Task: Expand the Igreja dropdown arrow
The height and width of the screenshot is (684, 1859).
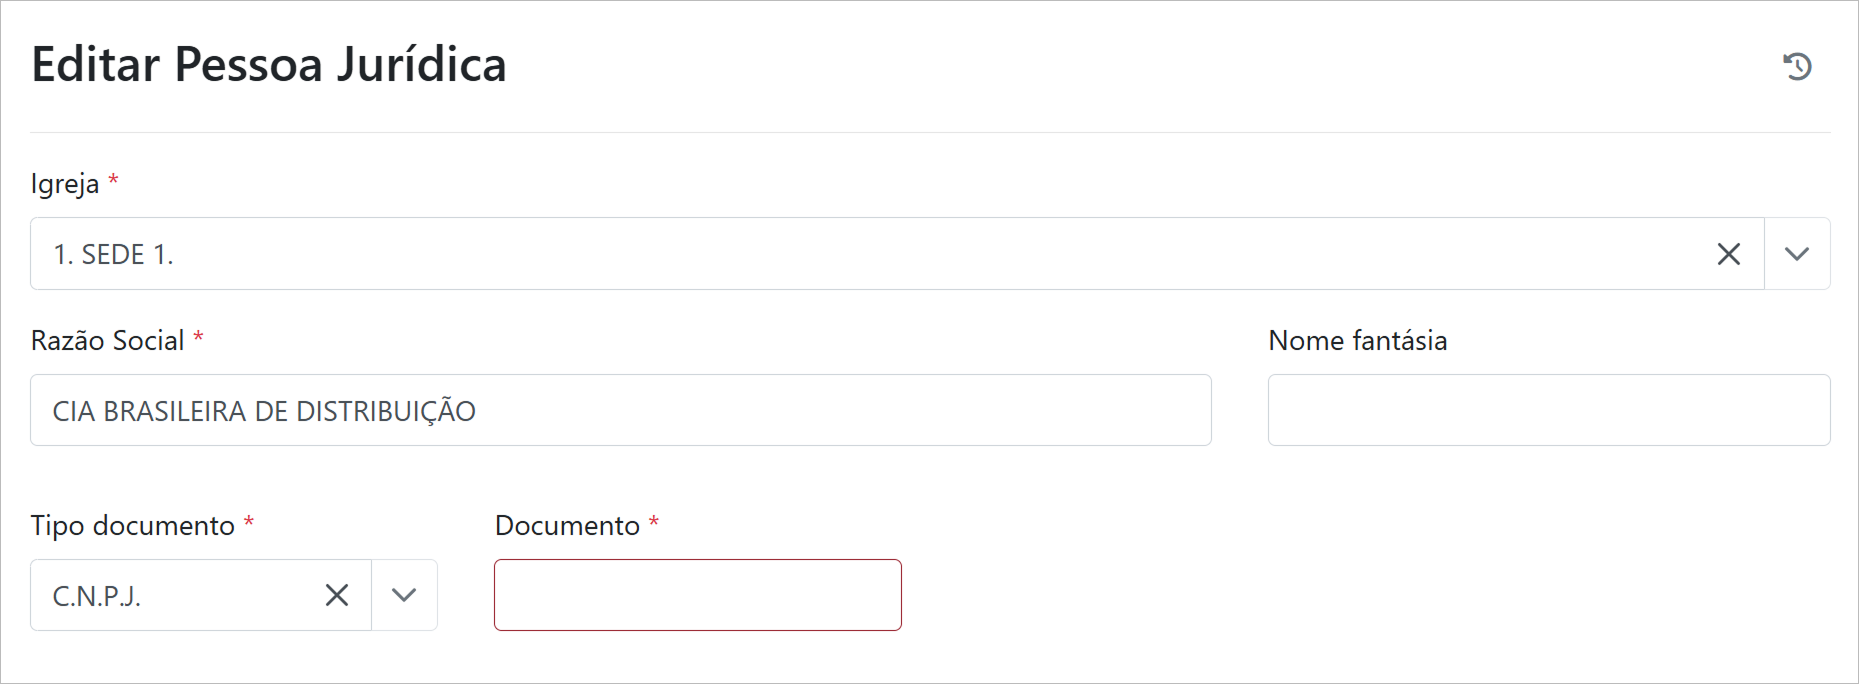Action: tap(1797, 254)
